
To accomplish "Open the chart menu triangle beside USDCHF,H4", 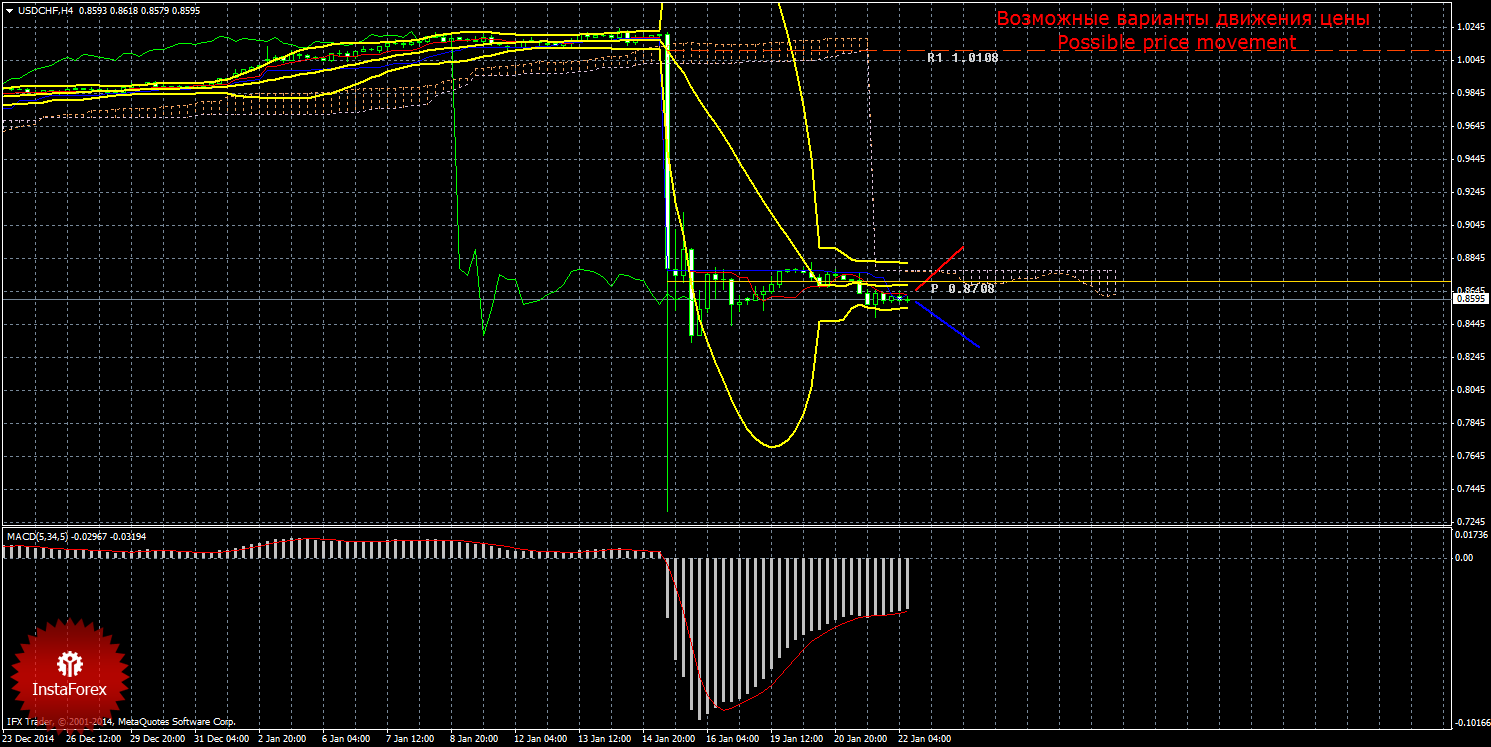I will point(8,10).
